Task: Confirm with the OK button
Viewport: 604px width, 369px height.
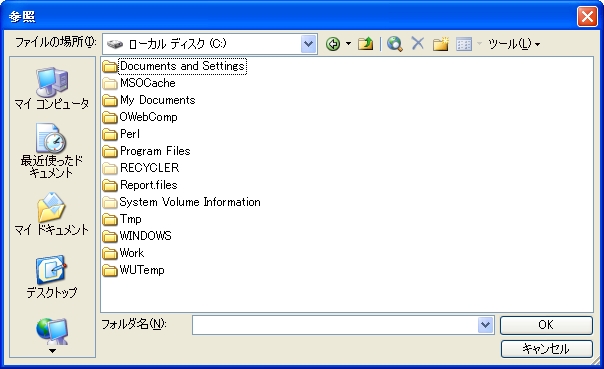Action: tap(546, 325)
